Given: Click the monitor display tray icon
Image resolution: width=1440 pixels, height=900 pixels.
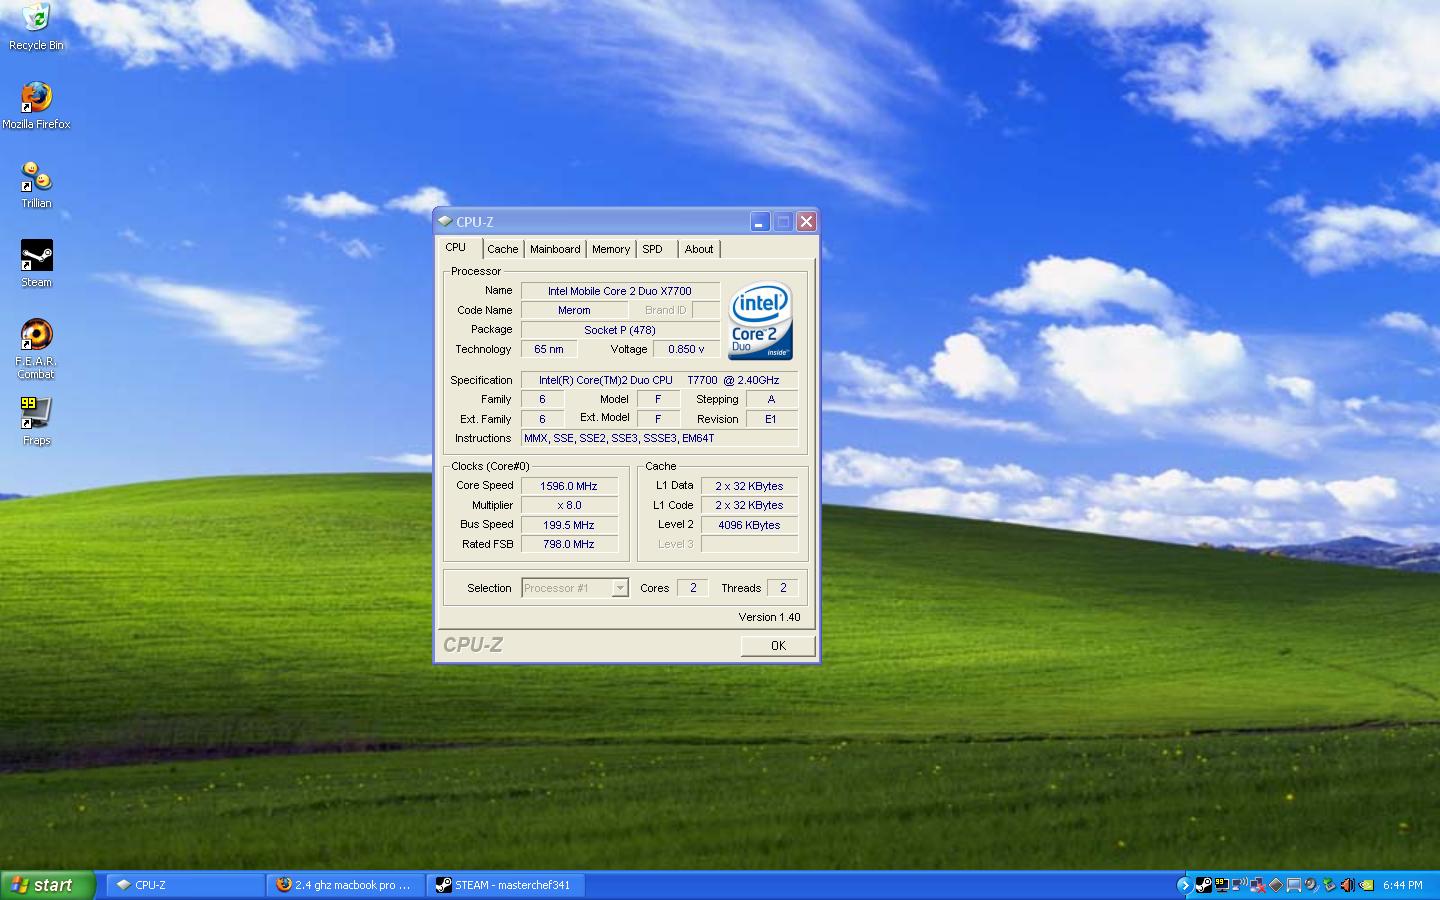Looking at the screenshot, I should point(1294,885).
